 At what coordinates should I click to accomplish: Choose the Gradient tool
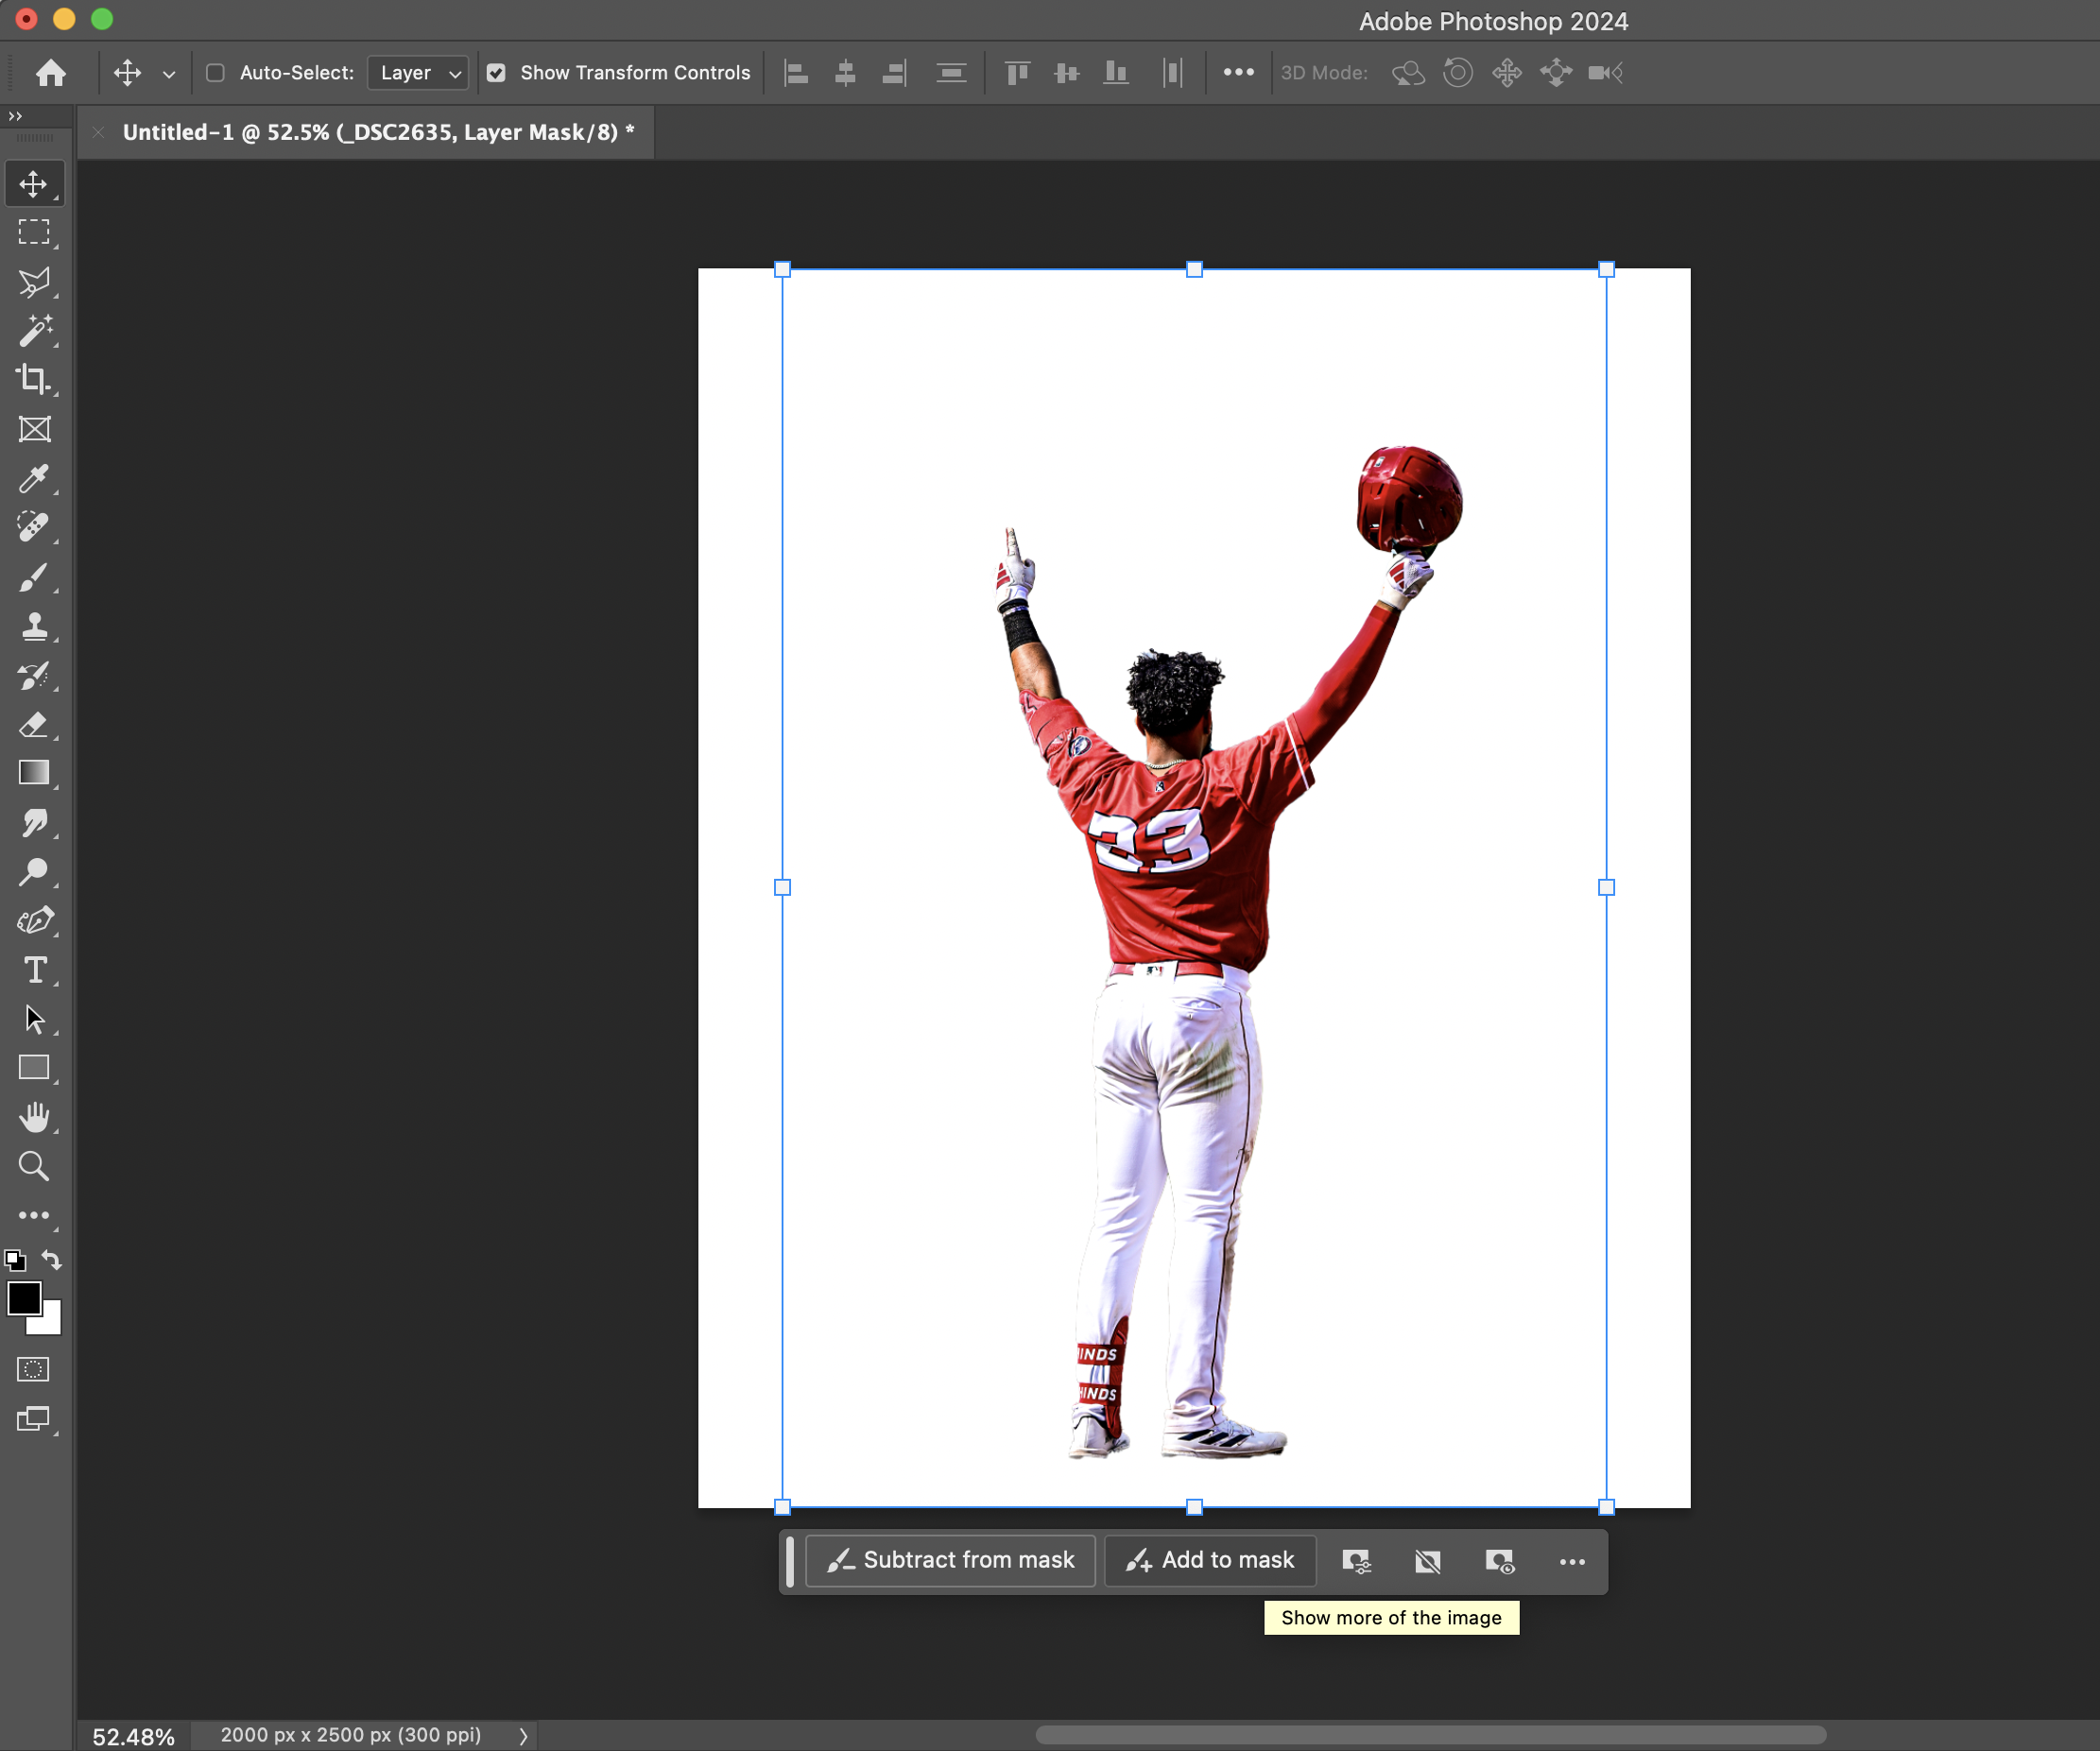pyautogui.click(x=35, y=773)
